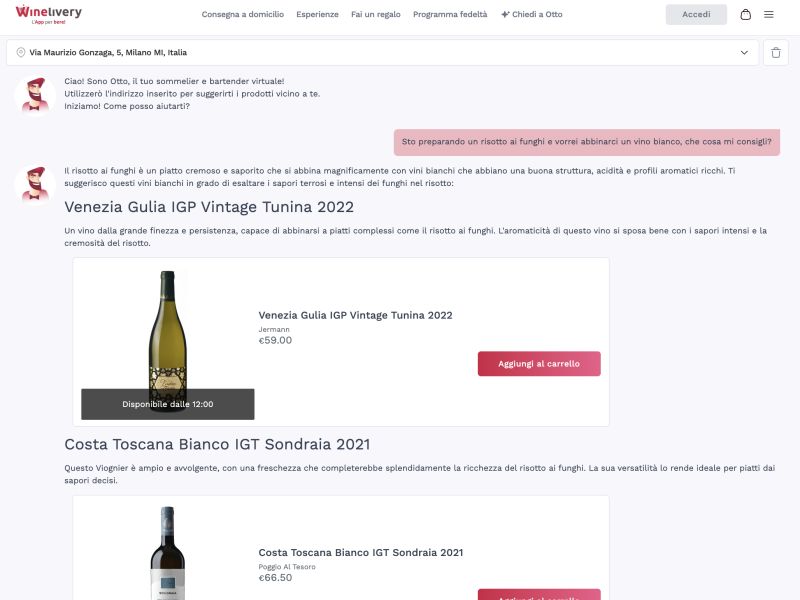Click the Winelivery logo
The width and height of the screenshot is (800, 600).
click(49, 14)
